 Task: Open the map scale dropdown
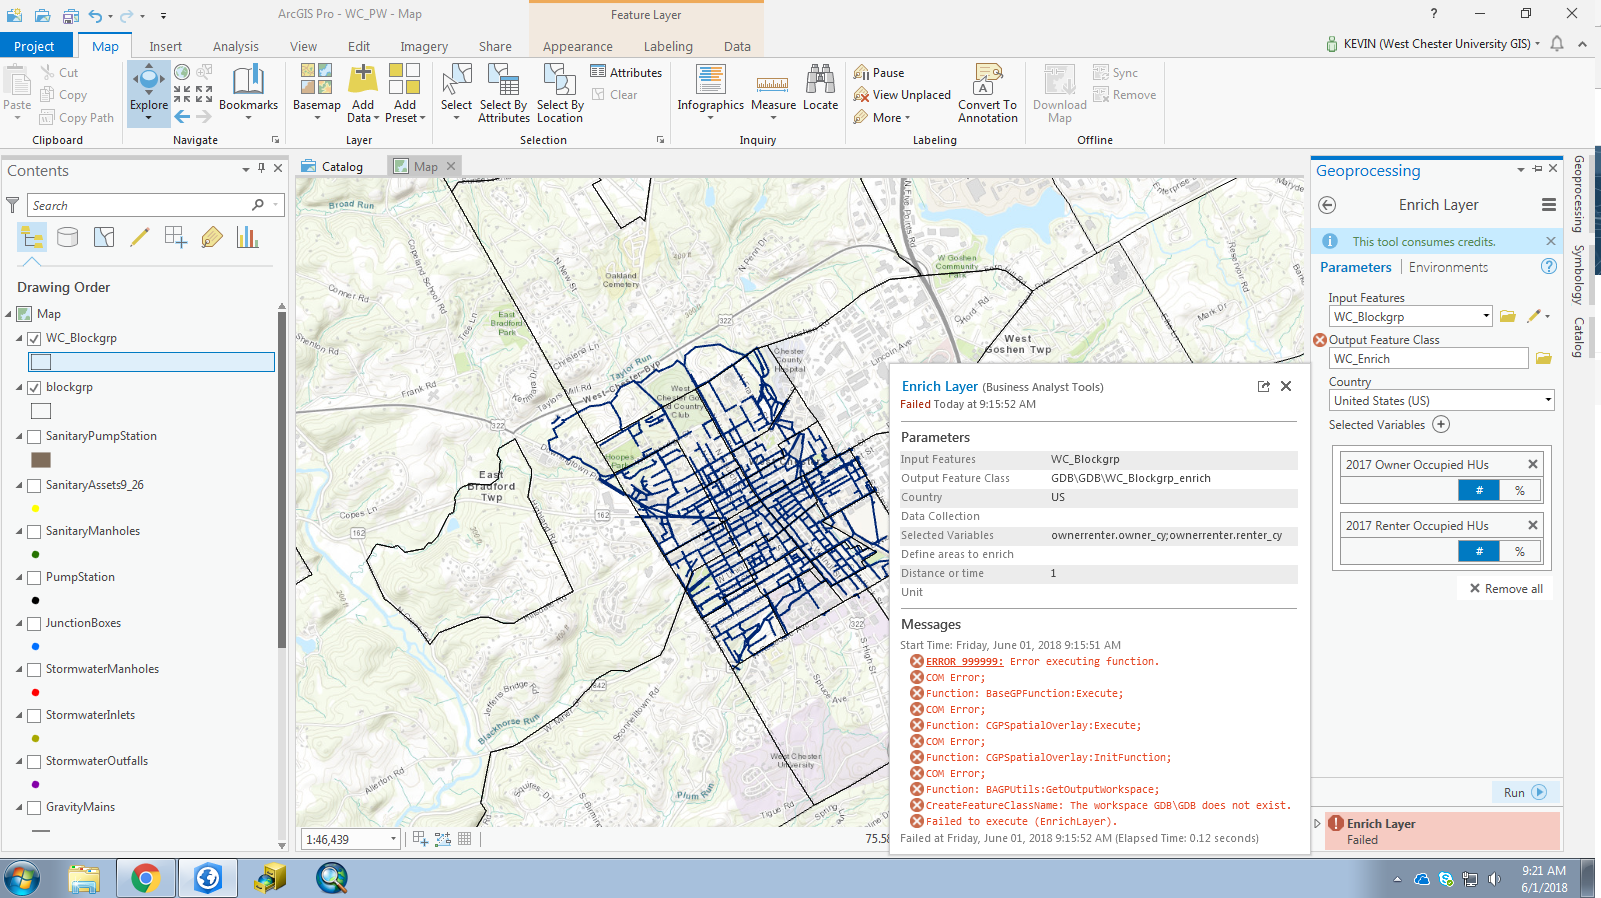point(394,840)
